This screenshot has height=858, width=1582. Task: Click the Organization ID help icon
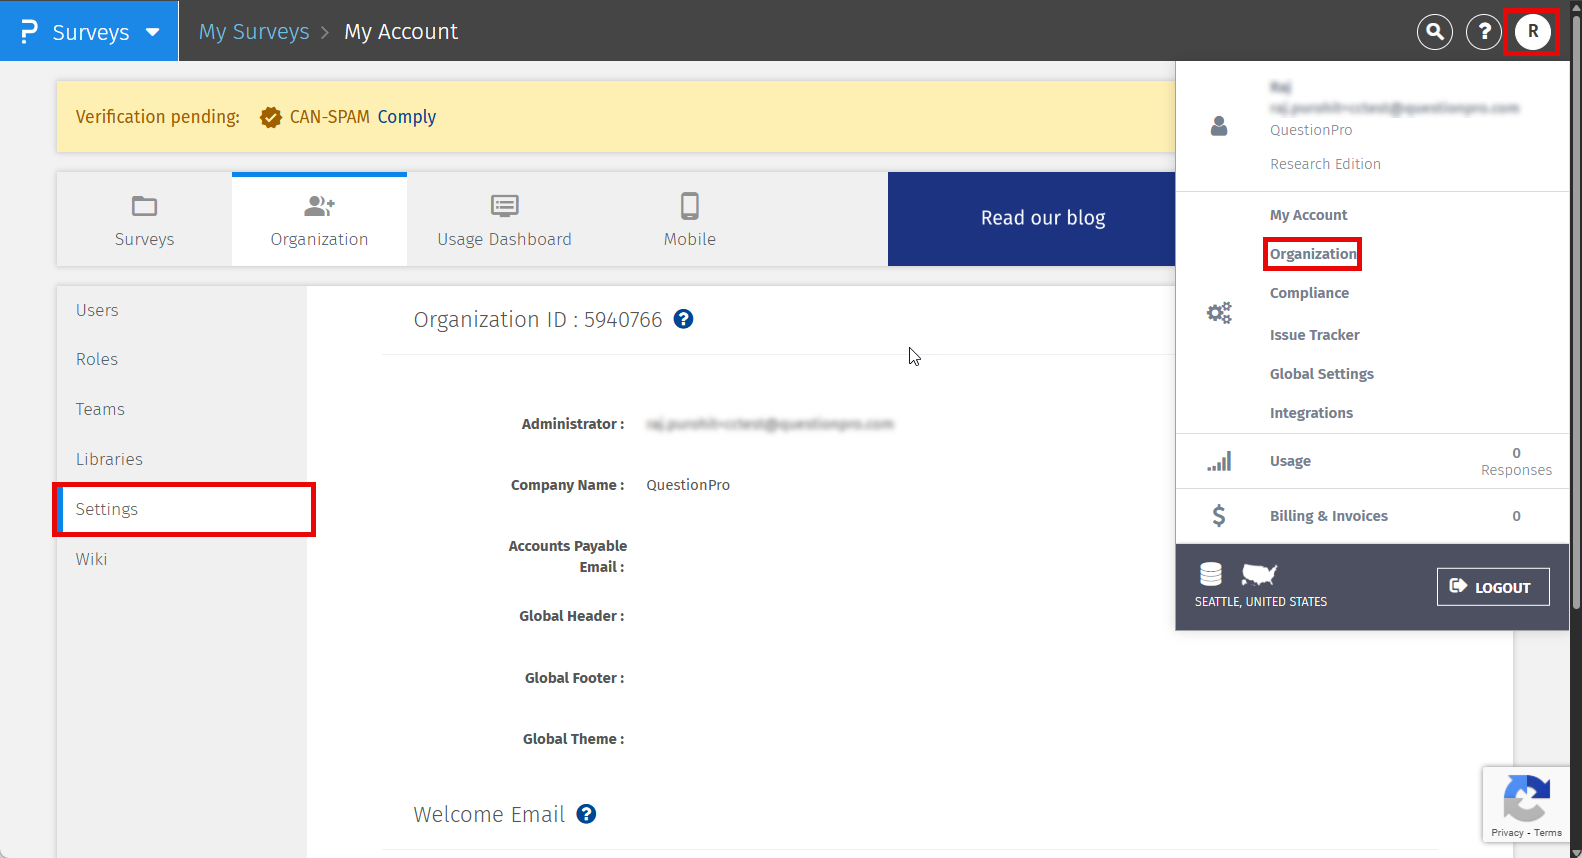pyautogui.click(x=683, y=319)
